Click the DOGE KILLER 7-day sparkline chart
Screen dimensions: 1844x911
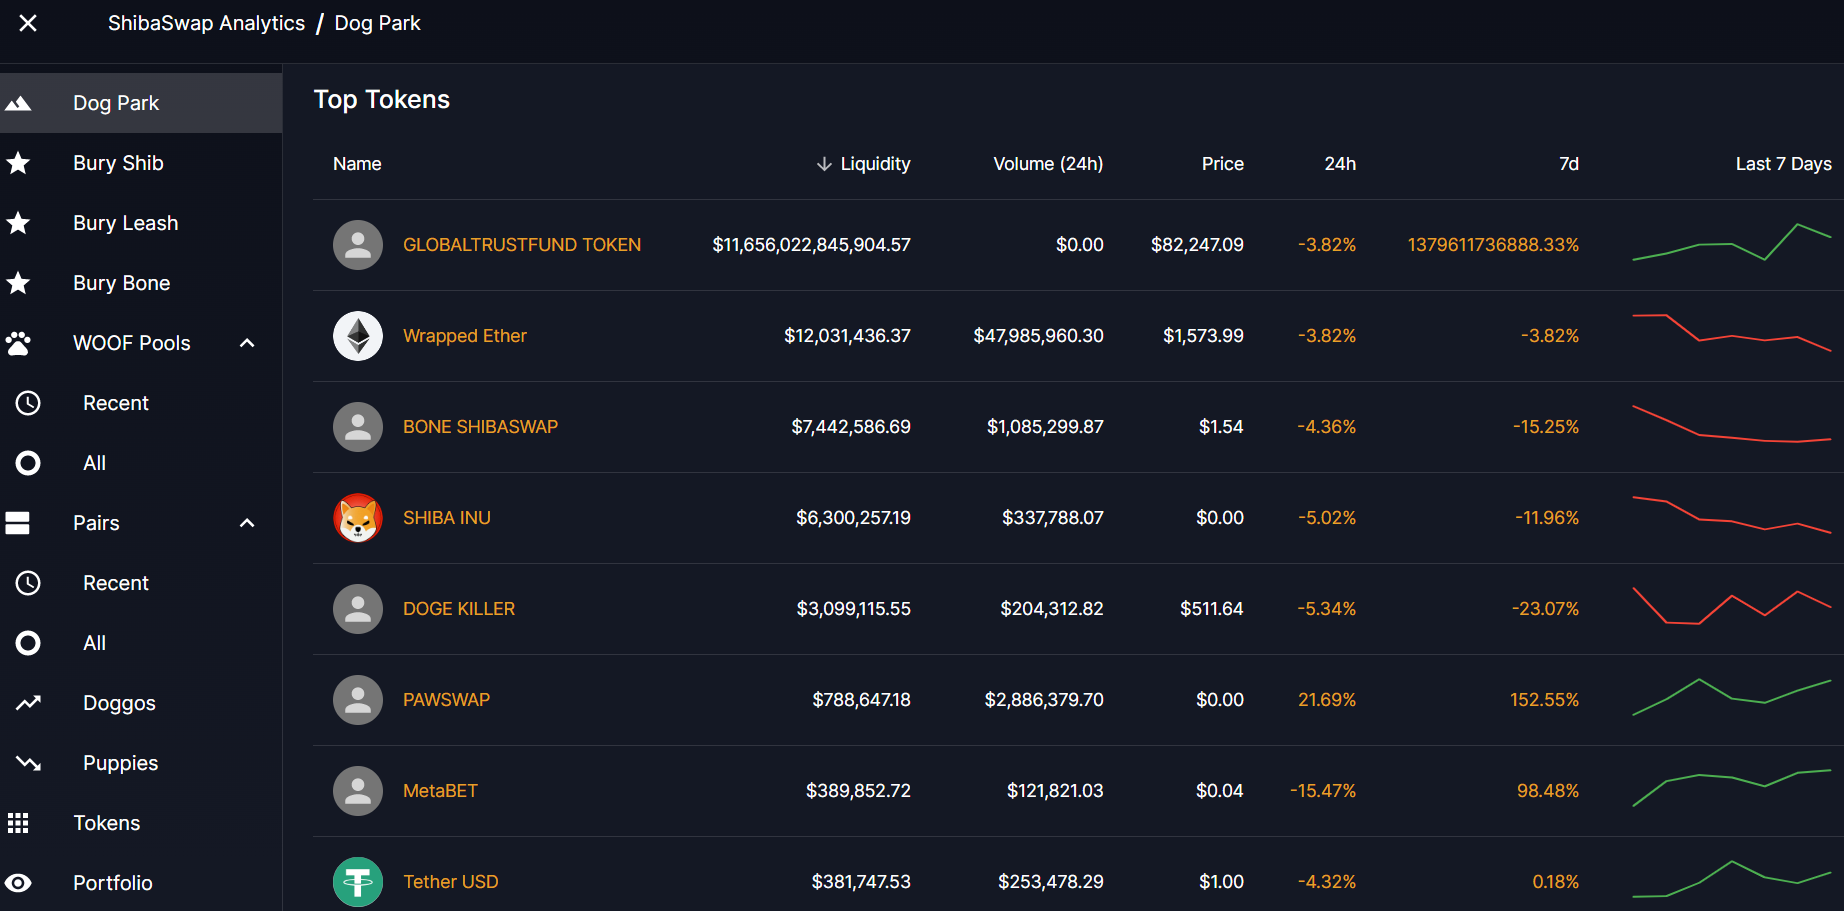(x=1732, y=607)
